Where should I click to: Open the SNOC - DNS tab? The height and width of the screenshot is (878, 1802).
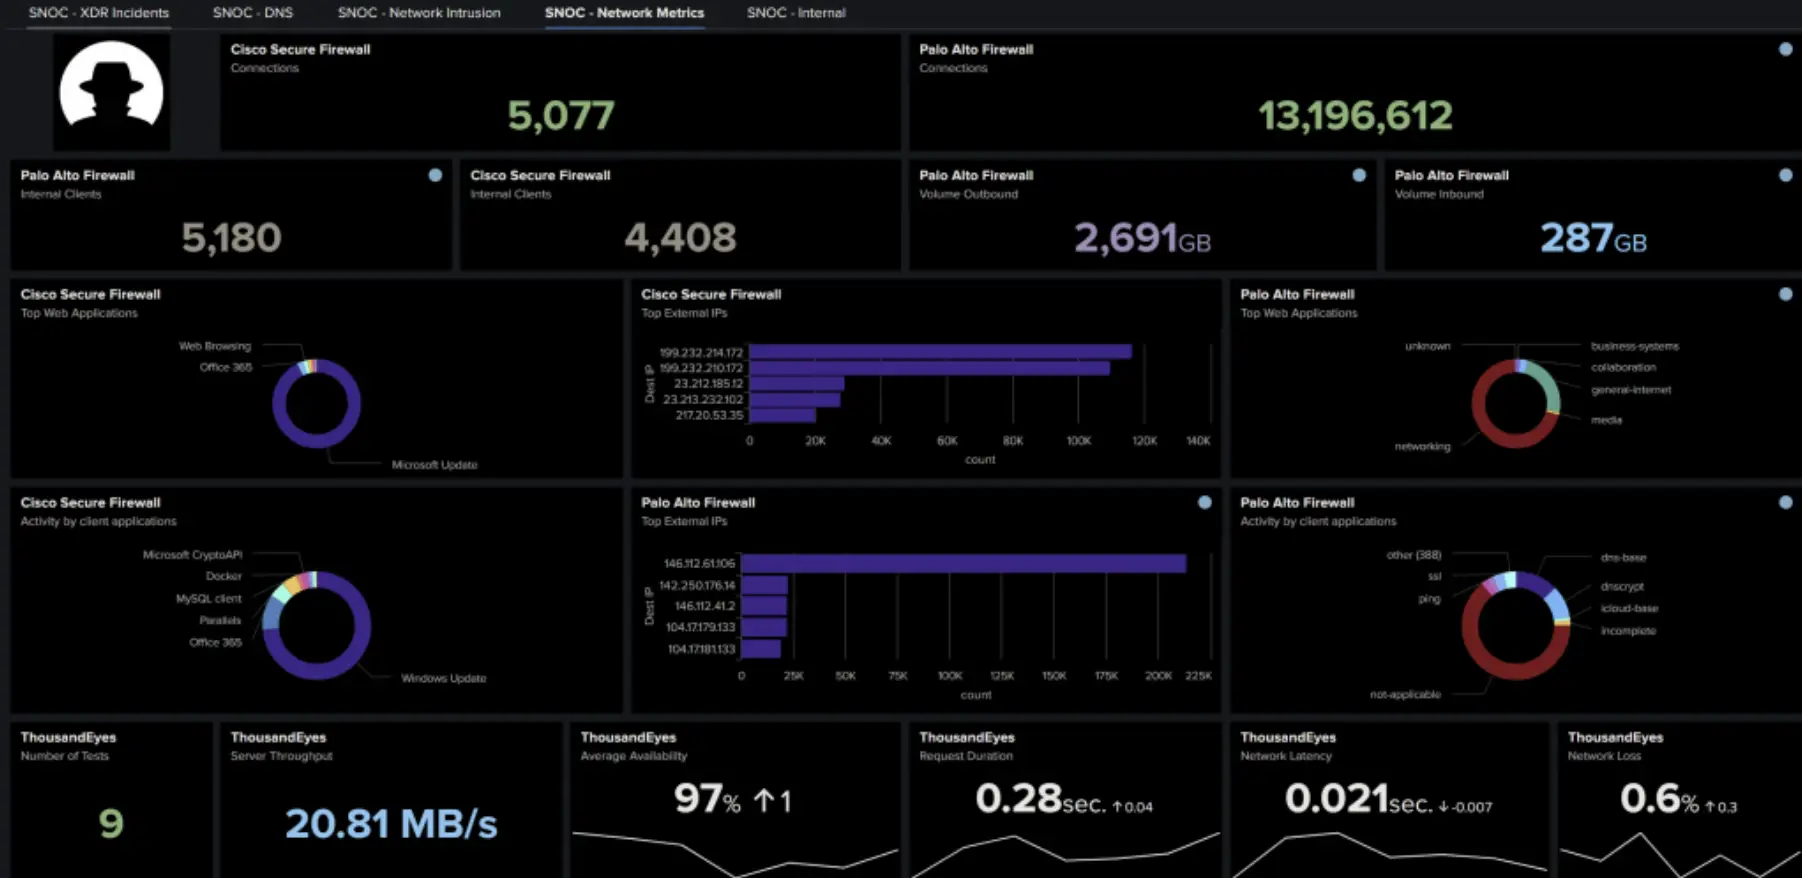tap(252, 13)
